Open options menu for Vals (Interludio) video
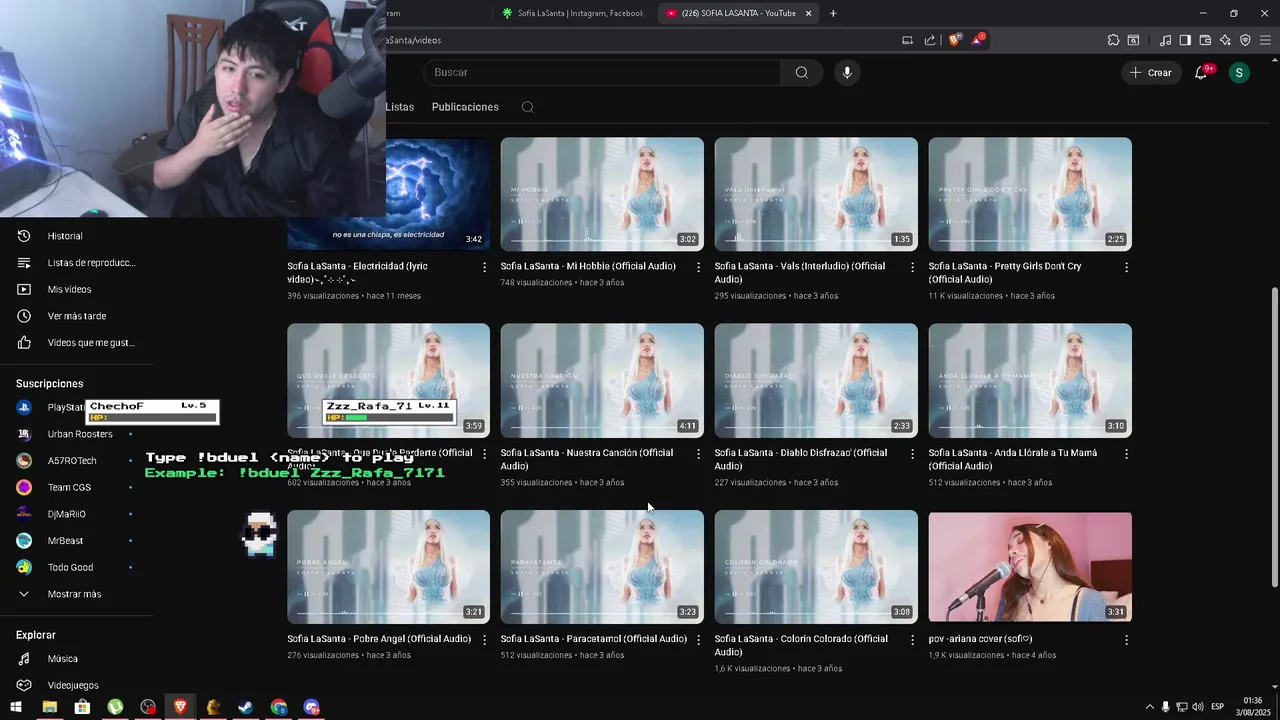 pos(912,267)
